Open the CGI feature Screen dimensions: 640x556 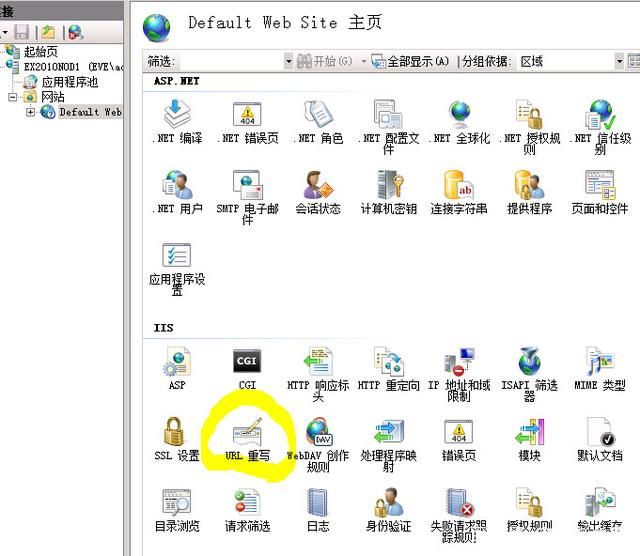click(247, 368)
